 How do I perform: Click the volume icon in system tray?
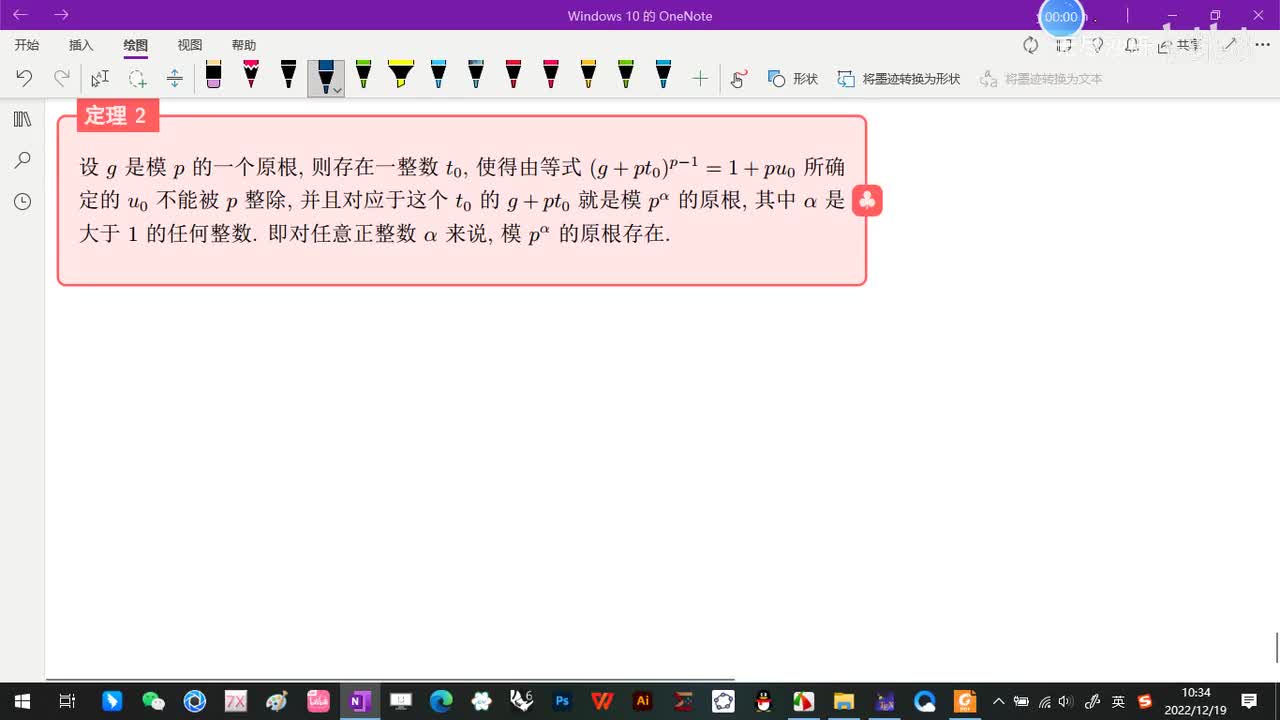coord(1066,701)
